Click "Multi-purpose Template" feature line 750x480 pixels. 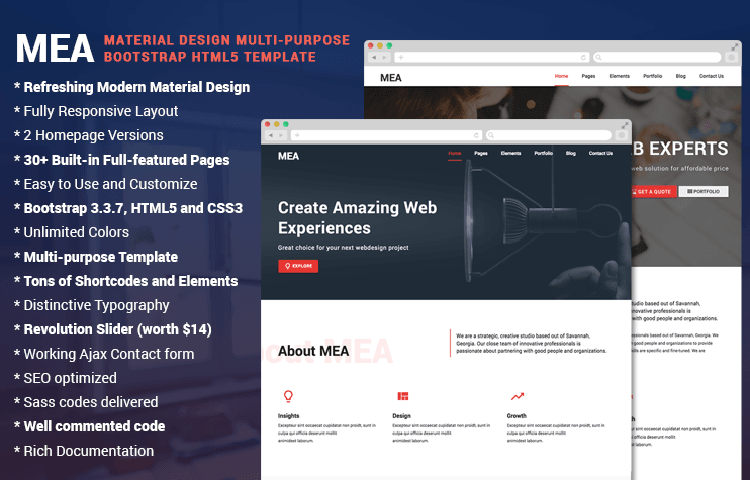tap(96, 257)
